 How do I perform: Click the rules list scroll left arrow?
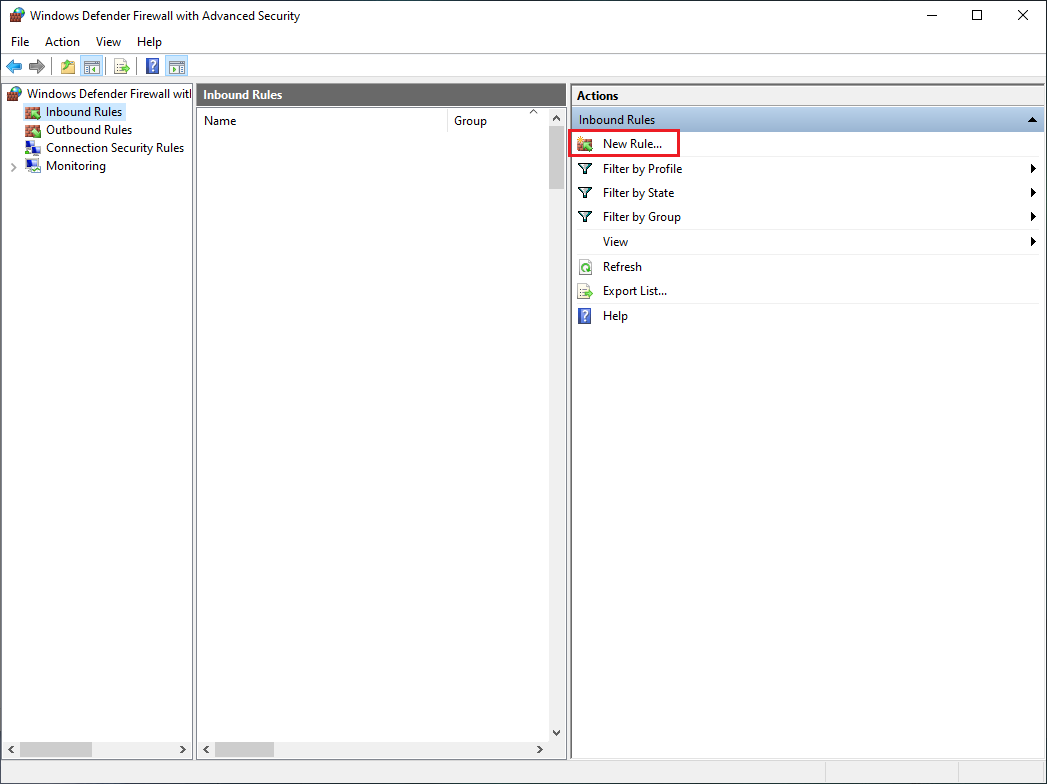pyautogui.click(x=206, y=750)
